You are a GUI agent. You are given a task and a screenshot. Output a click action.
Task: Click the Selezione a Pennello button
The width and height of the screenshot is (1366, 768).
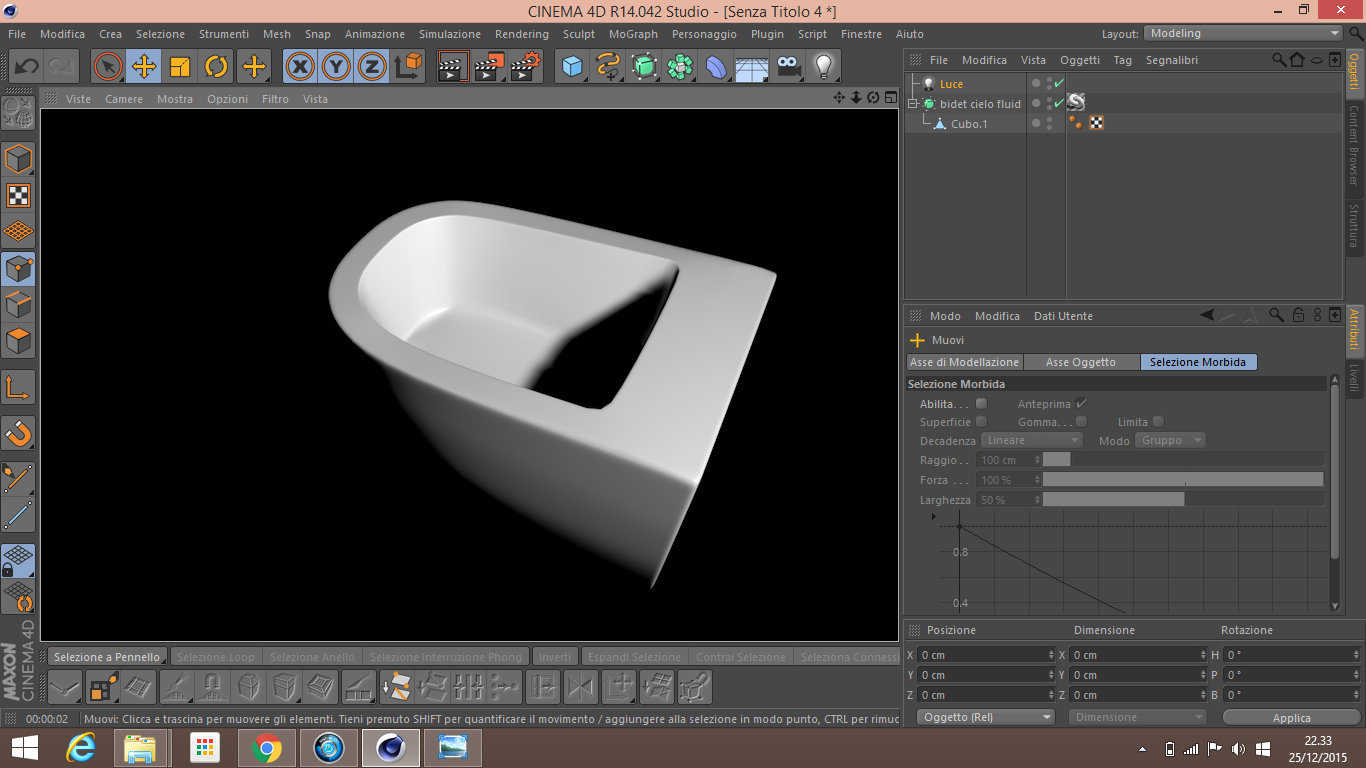click(107, 657)
